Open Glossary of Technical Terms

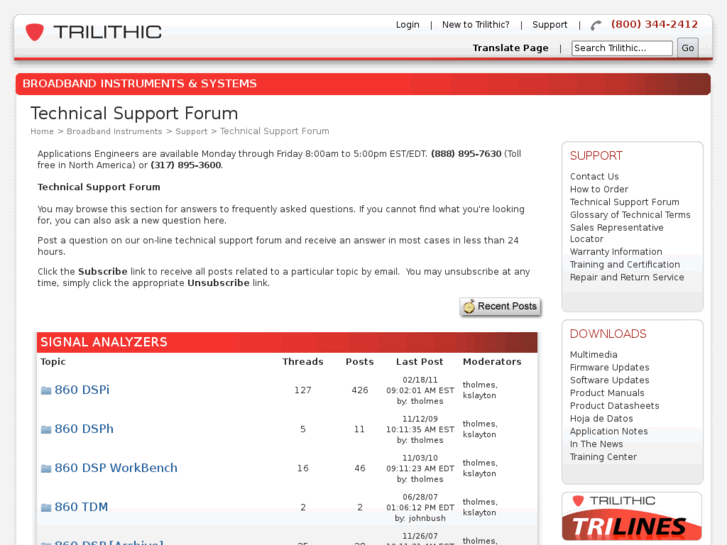[x=630, y=215]
